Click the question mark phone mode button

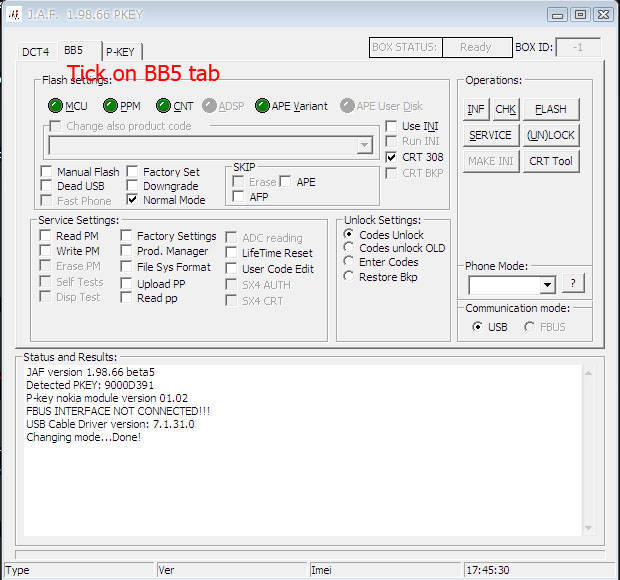(x=573, y=283)
